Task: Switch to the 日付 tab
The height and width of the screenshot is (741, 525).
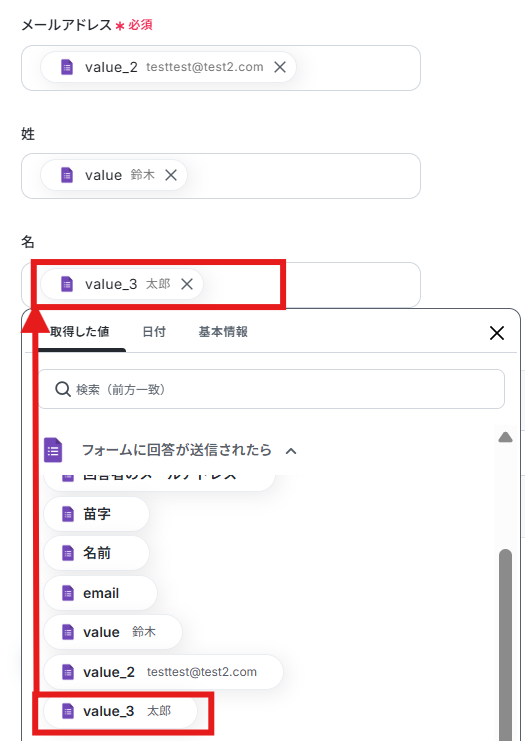Action: coord(154,332)
